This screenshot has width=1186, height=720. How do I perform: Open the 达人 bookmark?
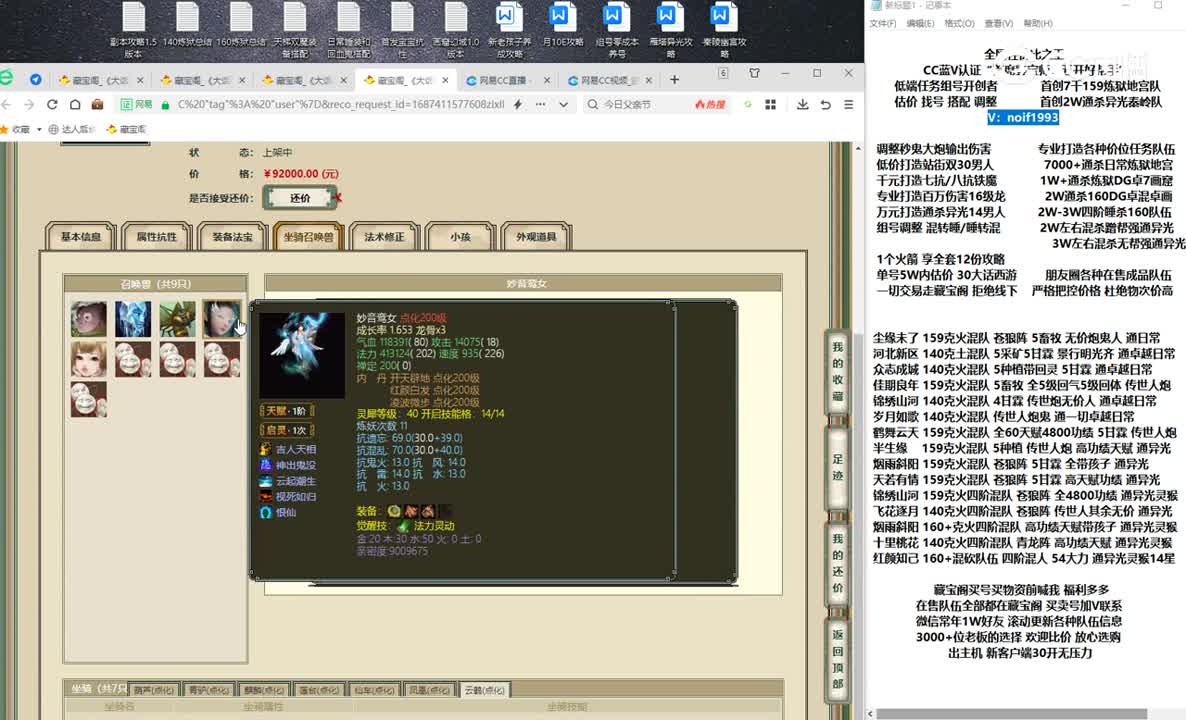71,129
